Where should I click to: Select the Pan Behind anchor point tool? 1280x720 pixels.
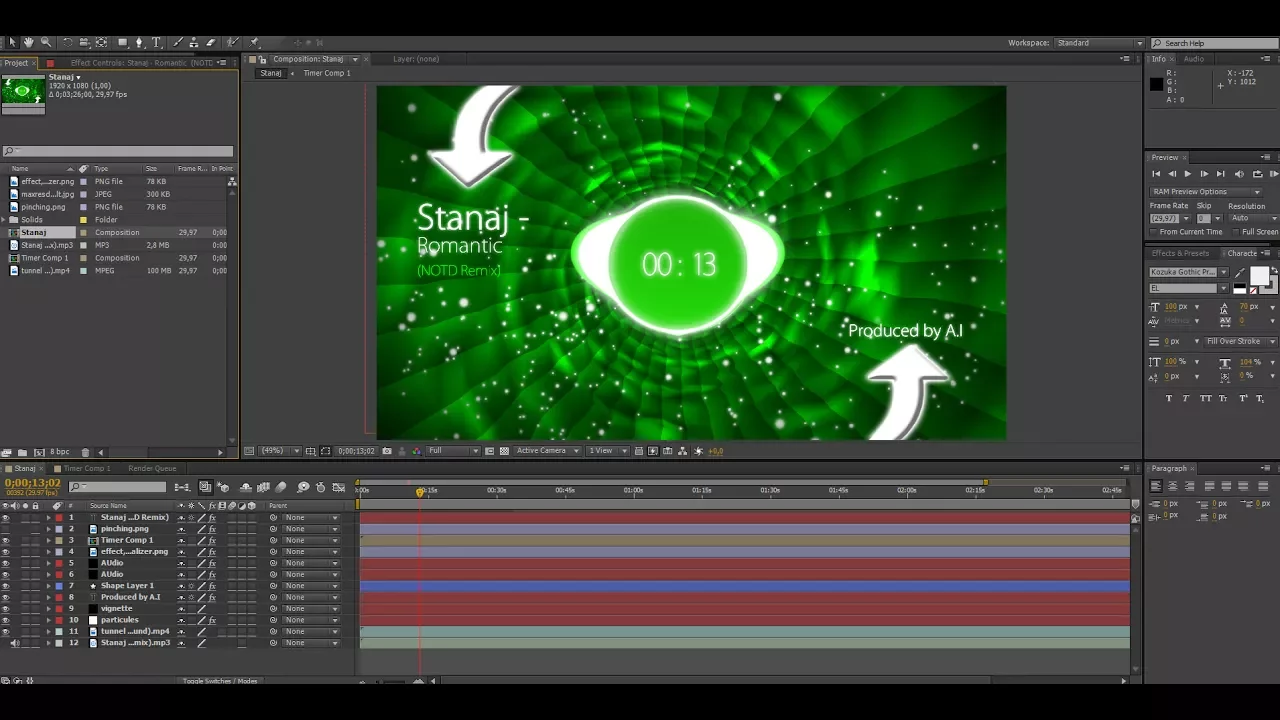tap(101, 43)
